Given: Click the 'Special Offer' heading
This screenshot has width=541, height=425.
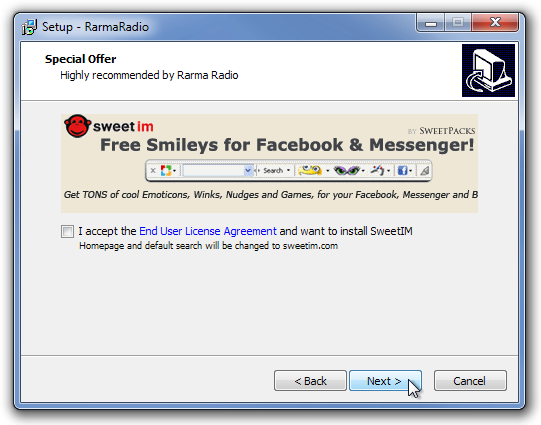Looking at the screenshot, I should pos(80,59).
